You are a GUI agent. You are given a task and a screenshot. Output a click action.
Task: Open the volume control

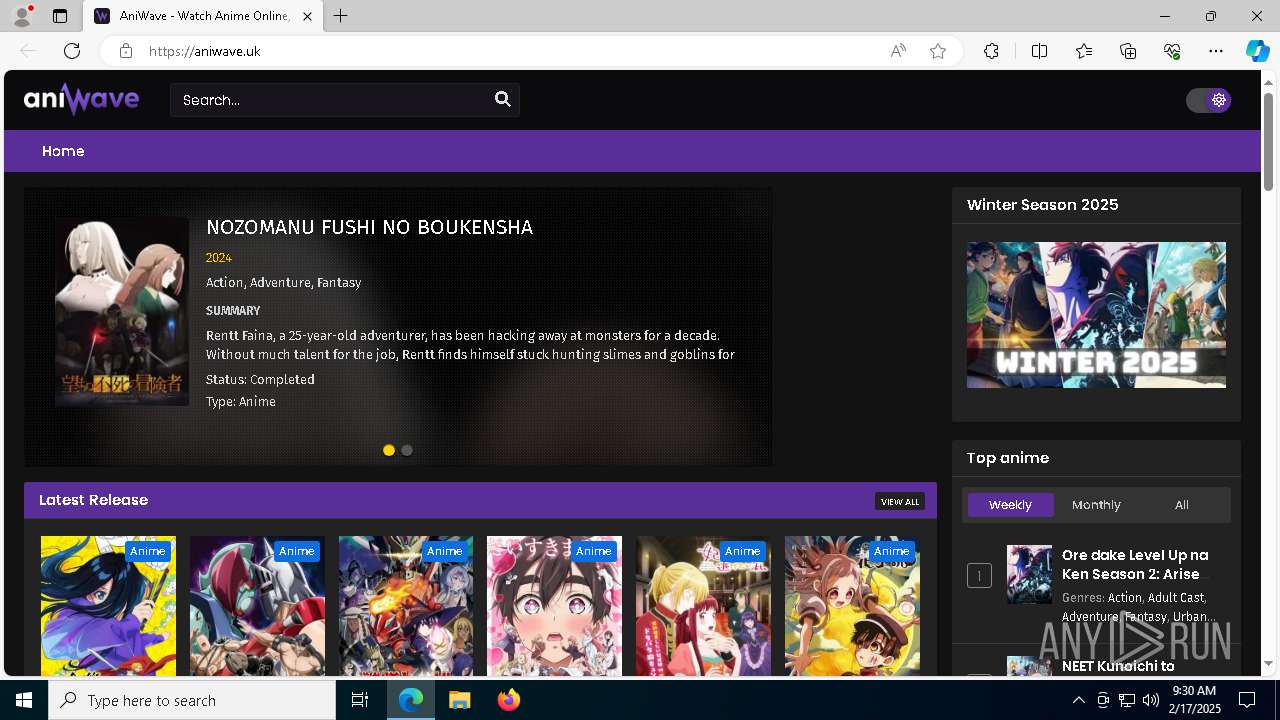[x=1150, y=700]
